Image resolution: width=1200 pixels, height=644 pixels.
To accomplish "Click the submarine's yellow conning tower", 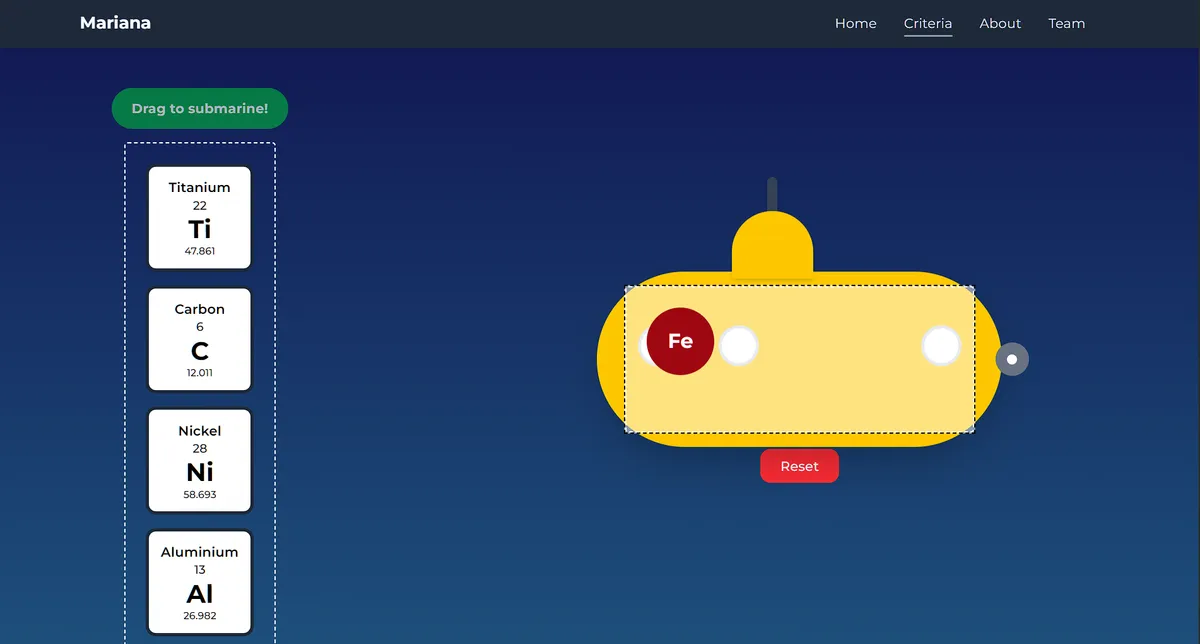I will tap(771, 244).
